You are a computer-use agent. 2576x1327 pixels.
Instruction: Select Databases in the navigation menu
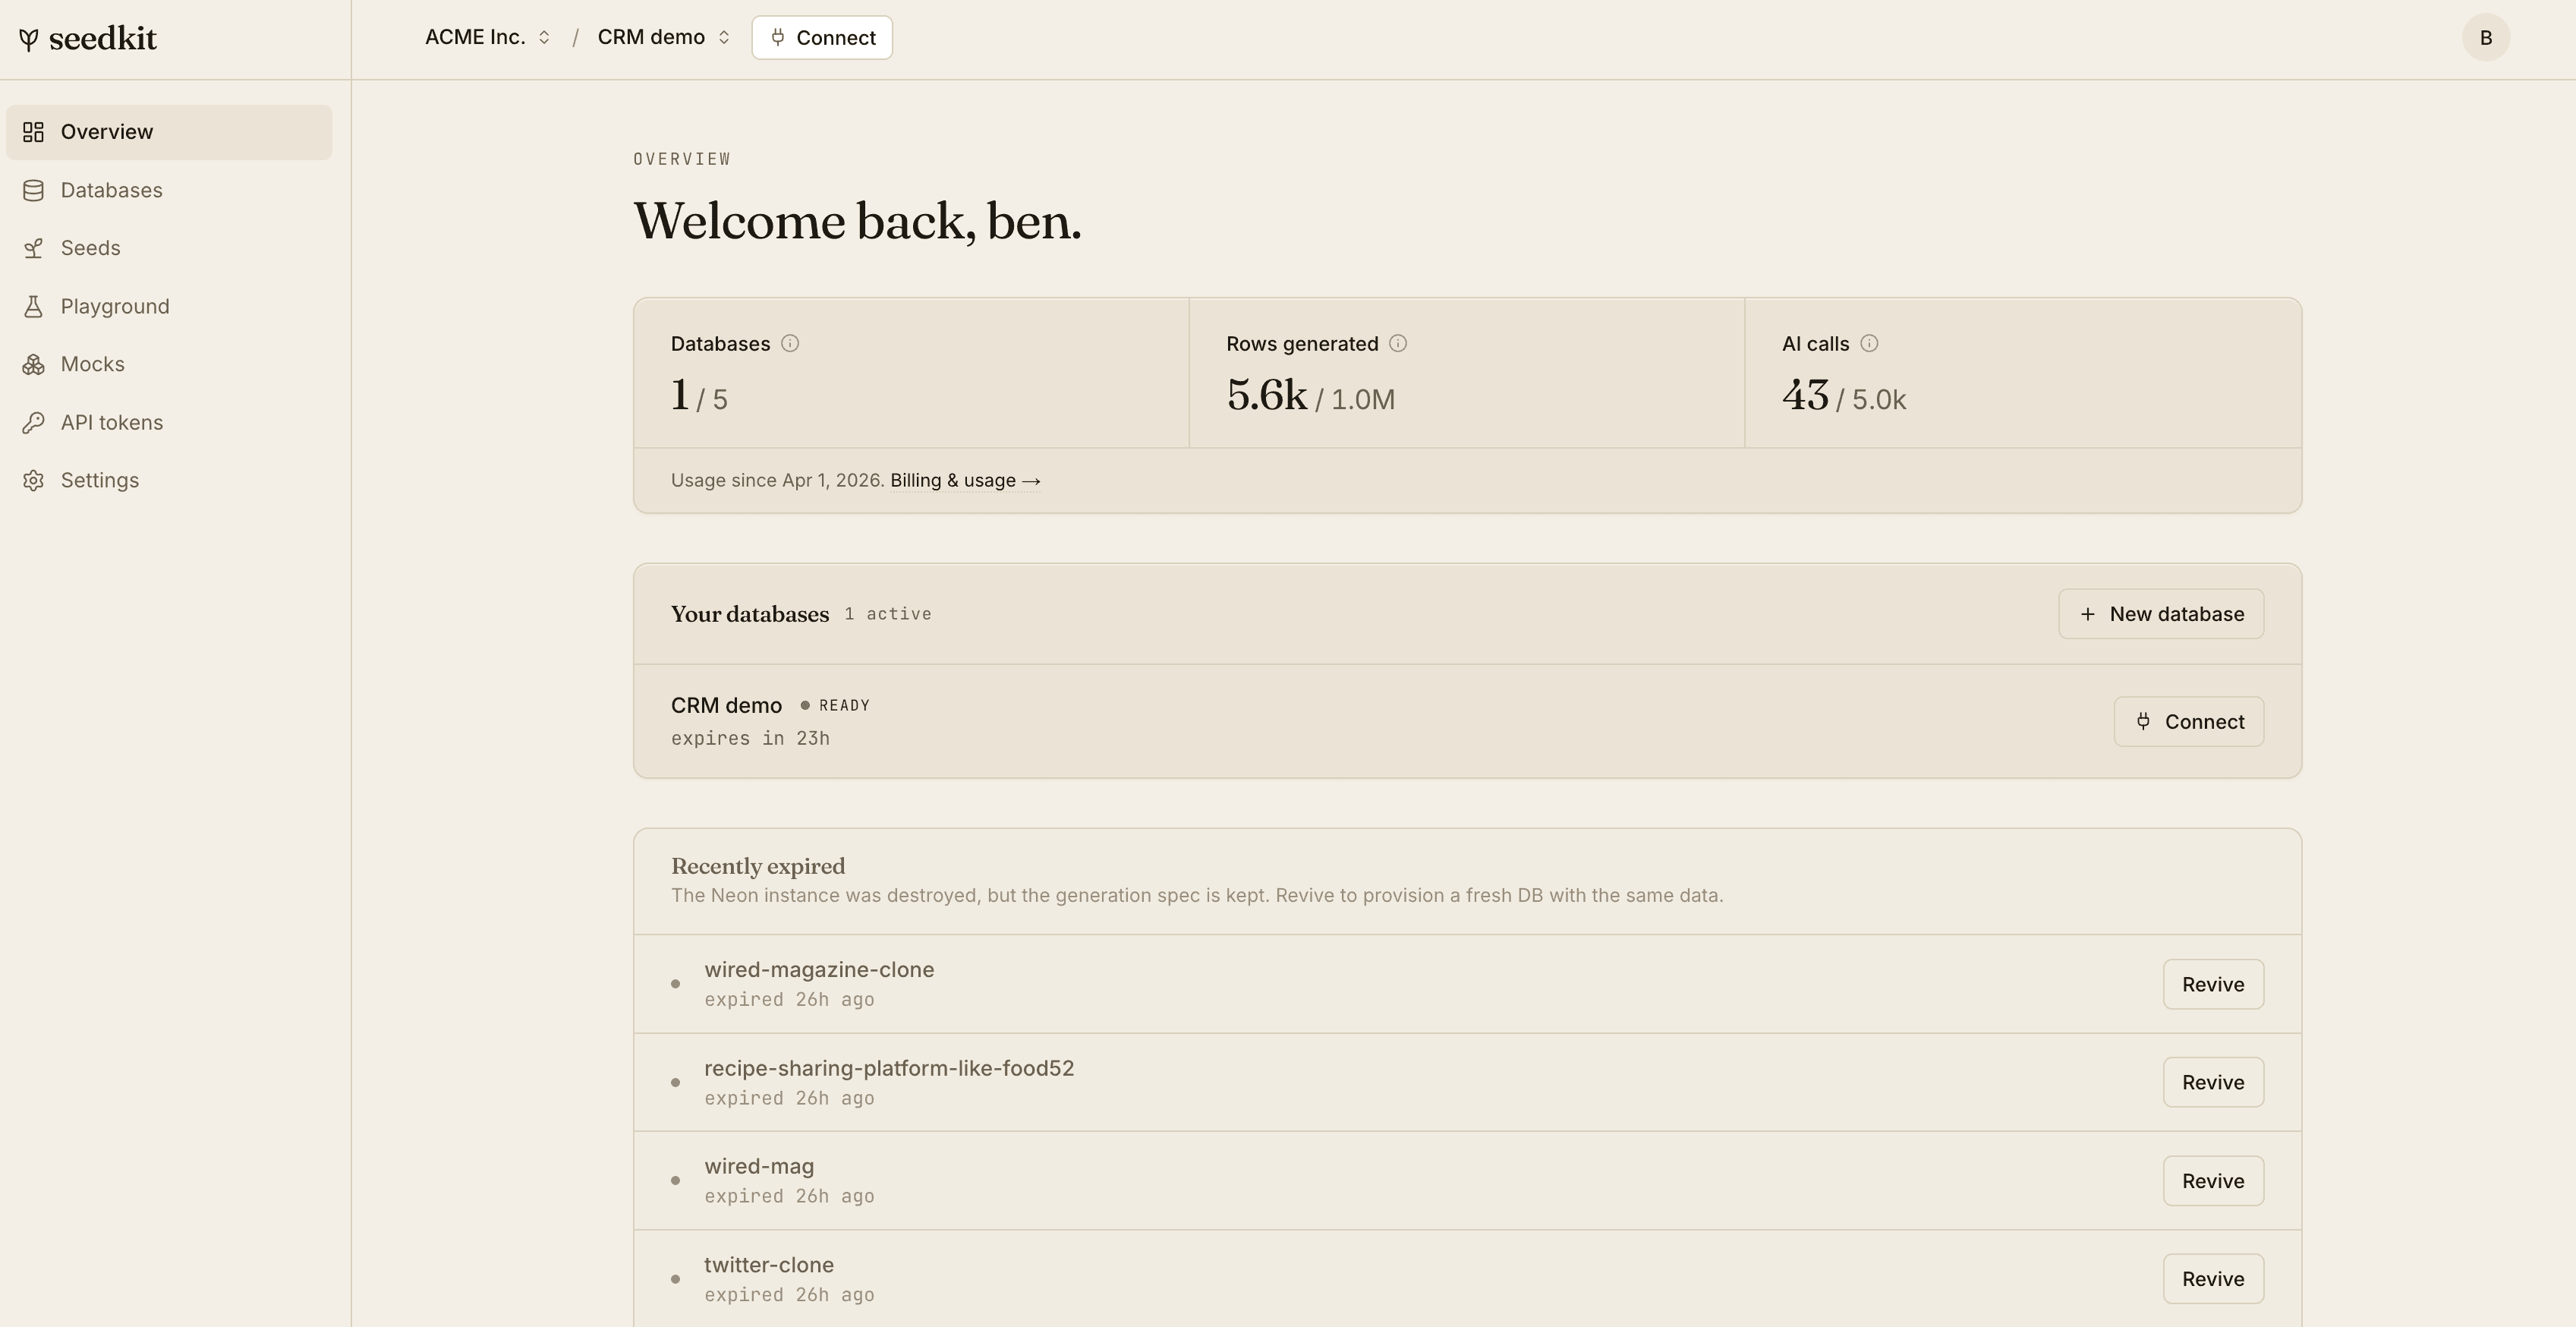click(111, 190)
